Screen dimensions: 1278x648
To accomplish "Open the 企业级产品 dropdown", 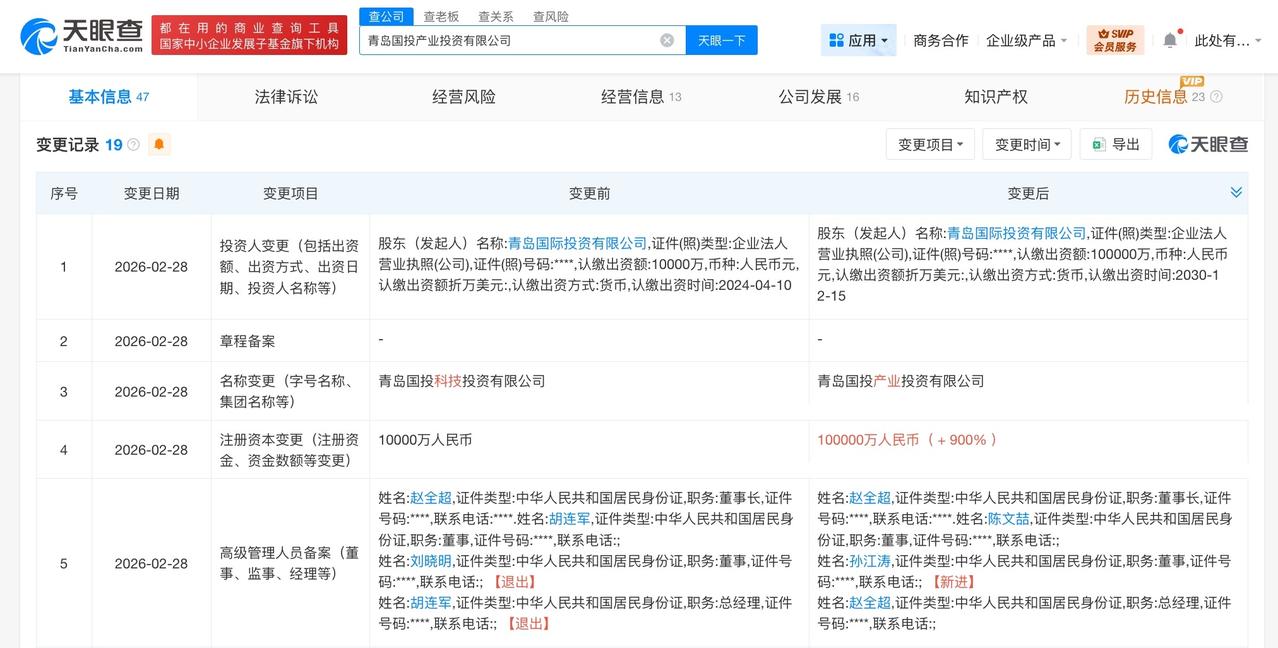I will [x=1027, y=40].
